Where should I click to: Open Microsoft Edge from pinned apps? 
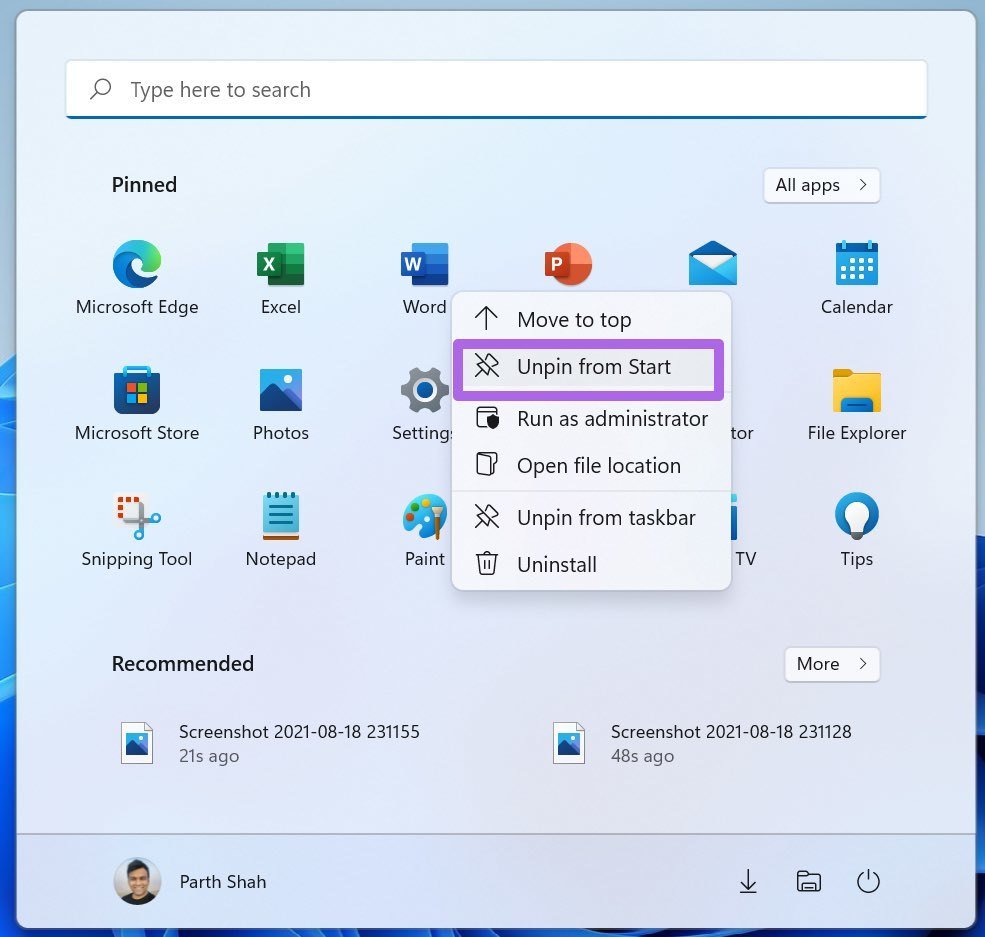pyautogui.click(x=137, y=266)
